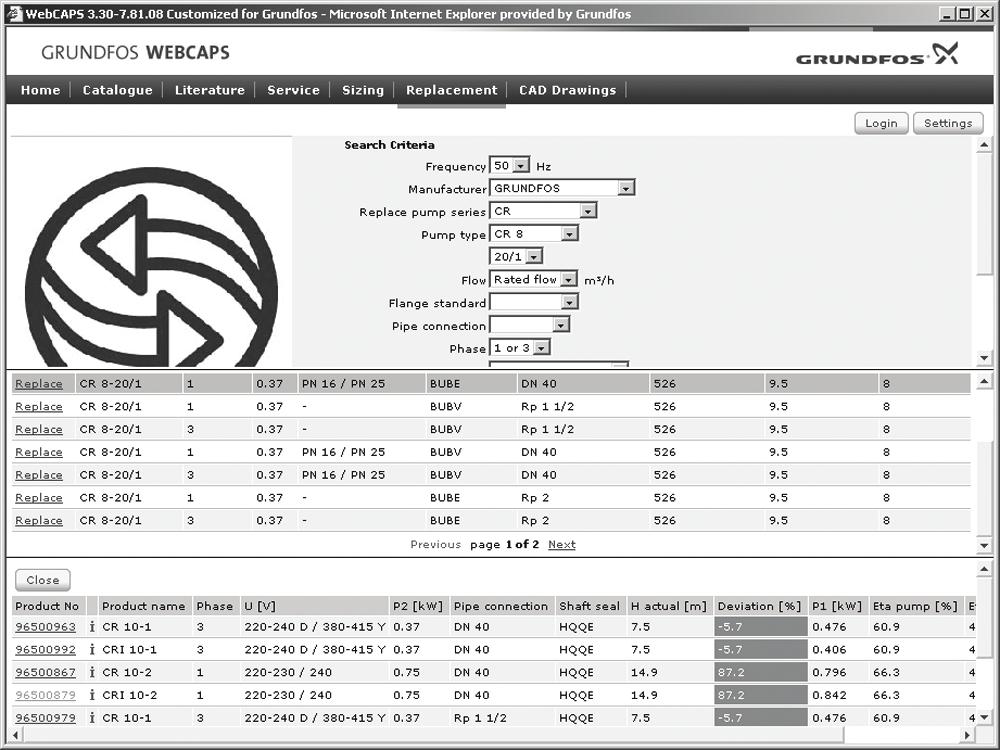
Task: Switch to the Literature section
Action: point(210,90)
